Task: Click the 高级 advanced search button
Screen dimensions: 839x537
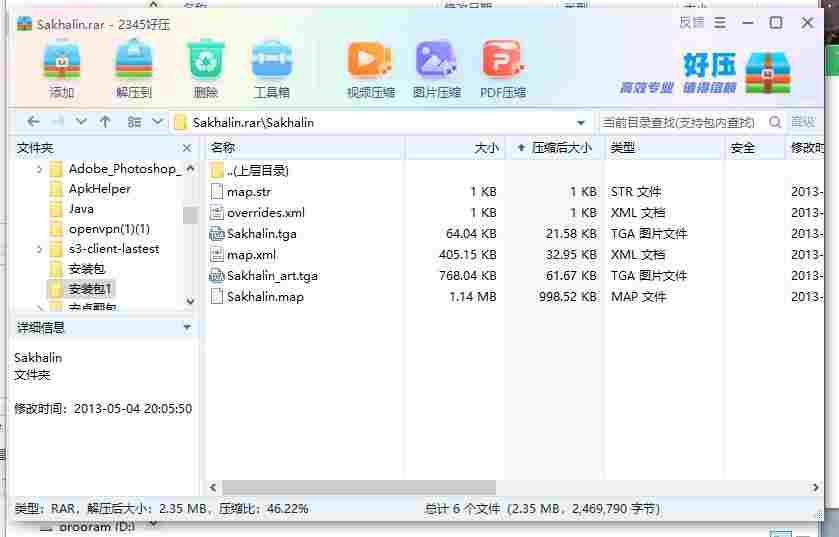Action: [803, 122]
